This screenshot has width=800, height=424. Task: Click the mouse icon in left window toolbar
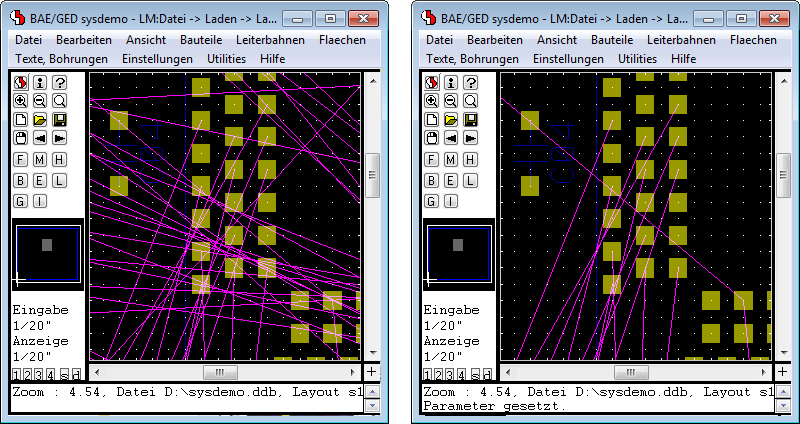[x=20, y=138]
